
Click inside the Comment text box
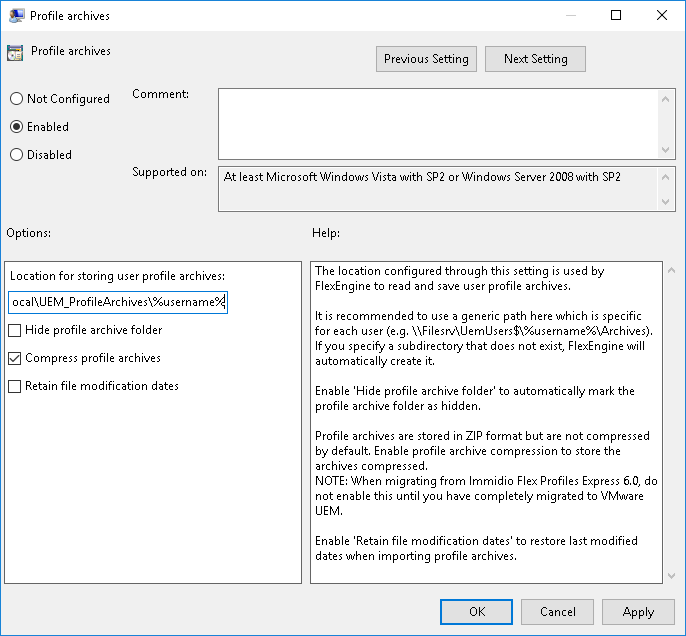click(x=438, y=122)
